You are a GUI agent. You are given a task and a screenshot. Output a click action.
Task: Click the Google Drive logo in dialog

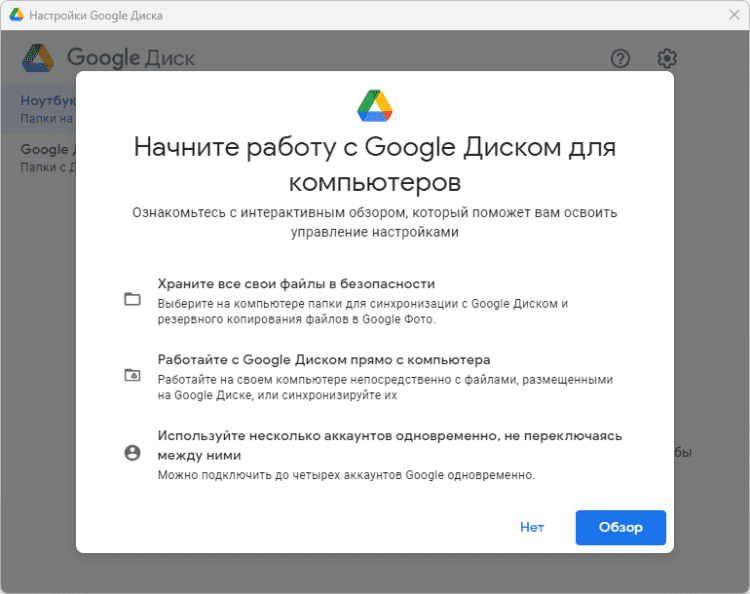coord(375,106)
